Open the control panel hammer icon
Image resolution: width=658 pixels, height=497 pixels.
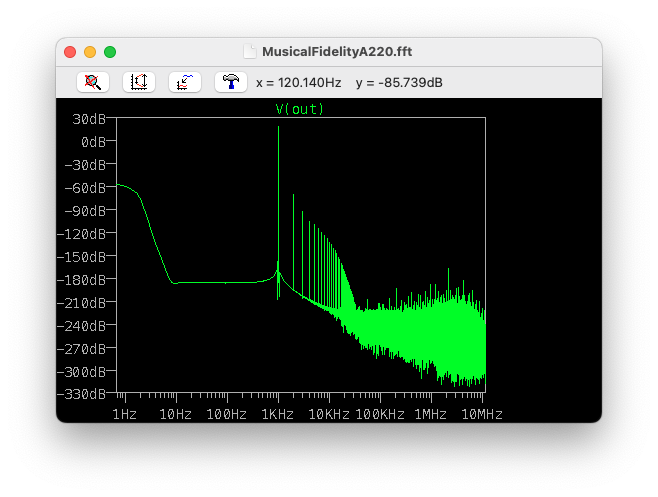[x=231, y=82]
